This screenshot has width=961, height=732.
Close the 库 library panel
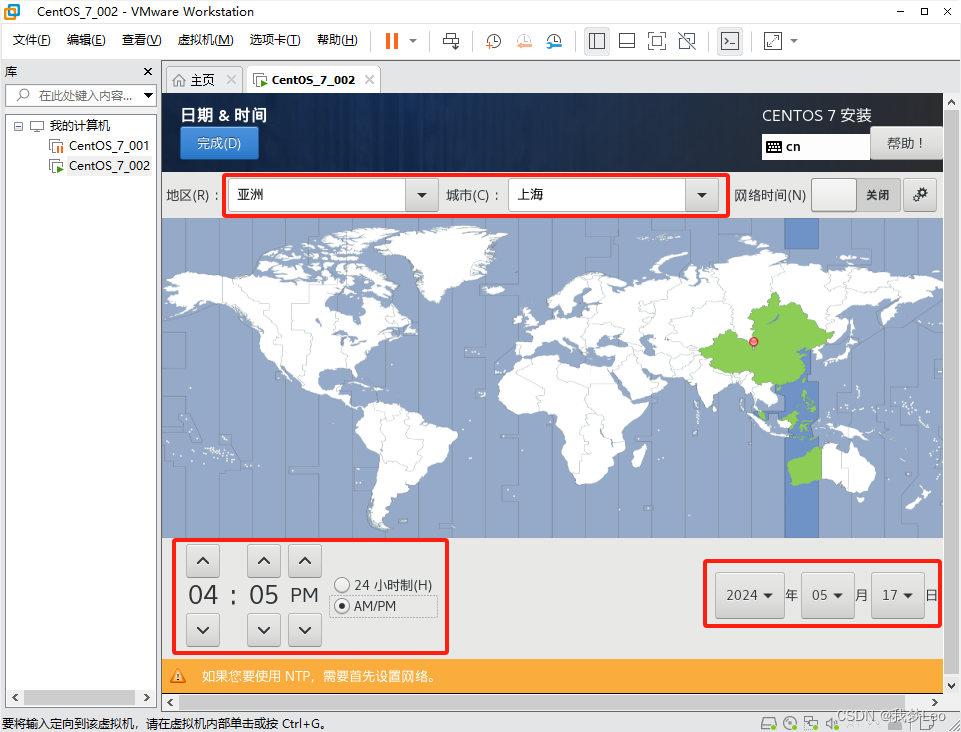(x=148, y=72)
